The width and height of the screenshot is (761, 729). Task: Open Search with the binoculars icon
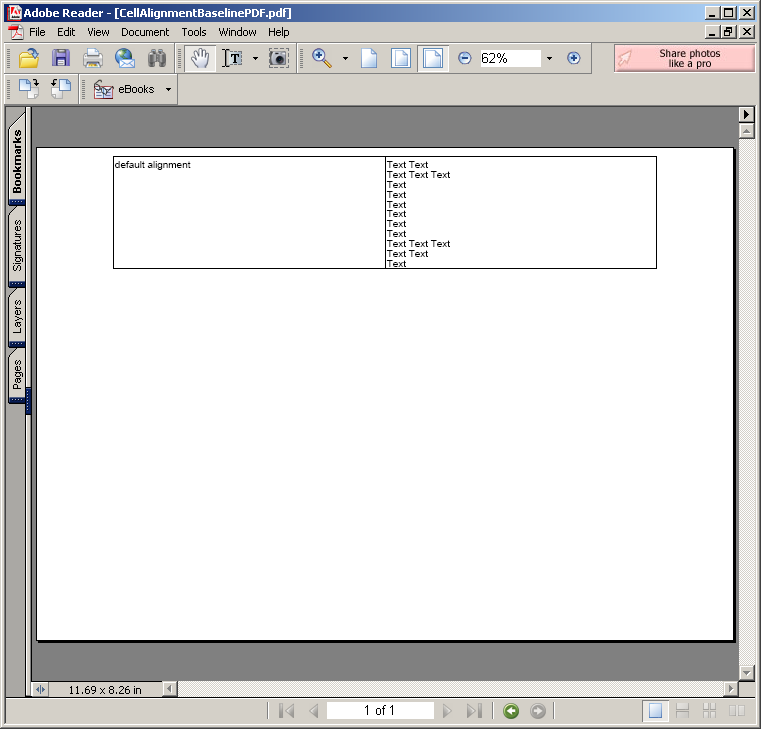tap(157, 58)
